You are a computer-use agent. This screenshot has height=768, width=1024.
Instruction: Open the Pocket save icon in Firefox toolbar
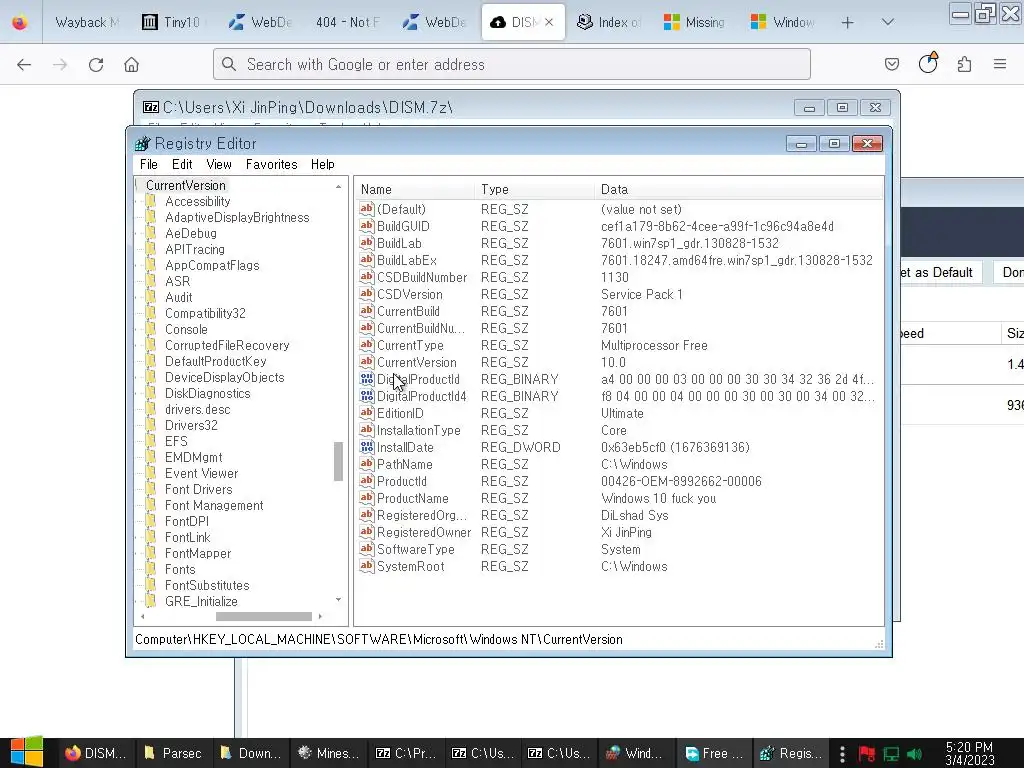click(891, 64)
